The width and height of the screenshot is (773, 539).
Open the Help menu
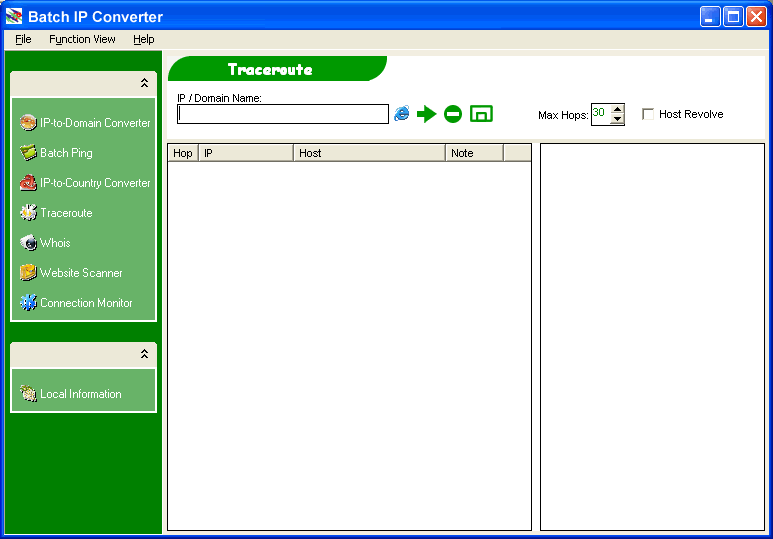(143, 39)
